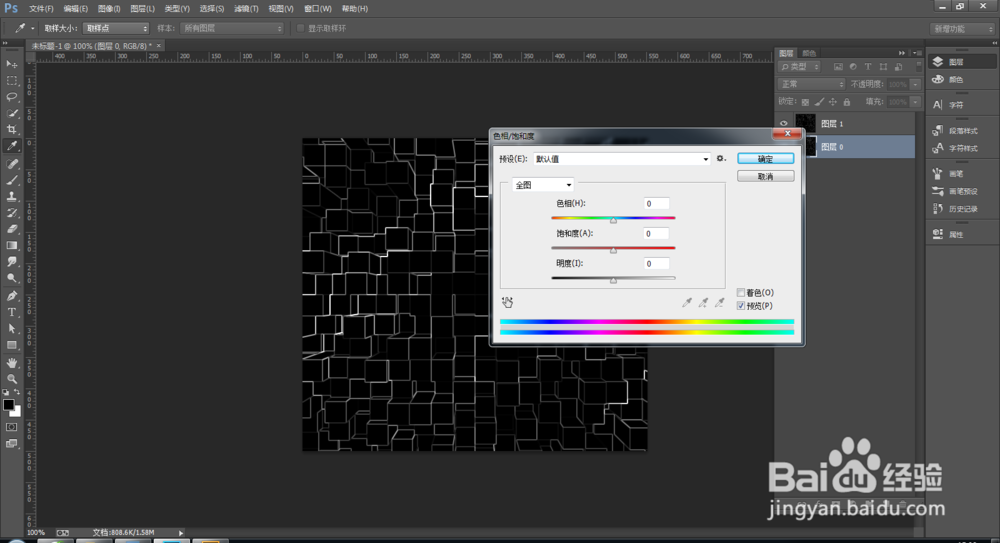Toggle Quick Mask mode
The height and width of the screenshot is (543, 1000).
[11, 427]
